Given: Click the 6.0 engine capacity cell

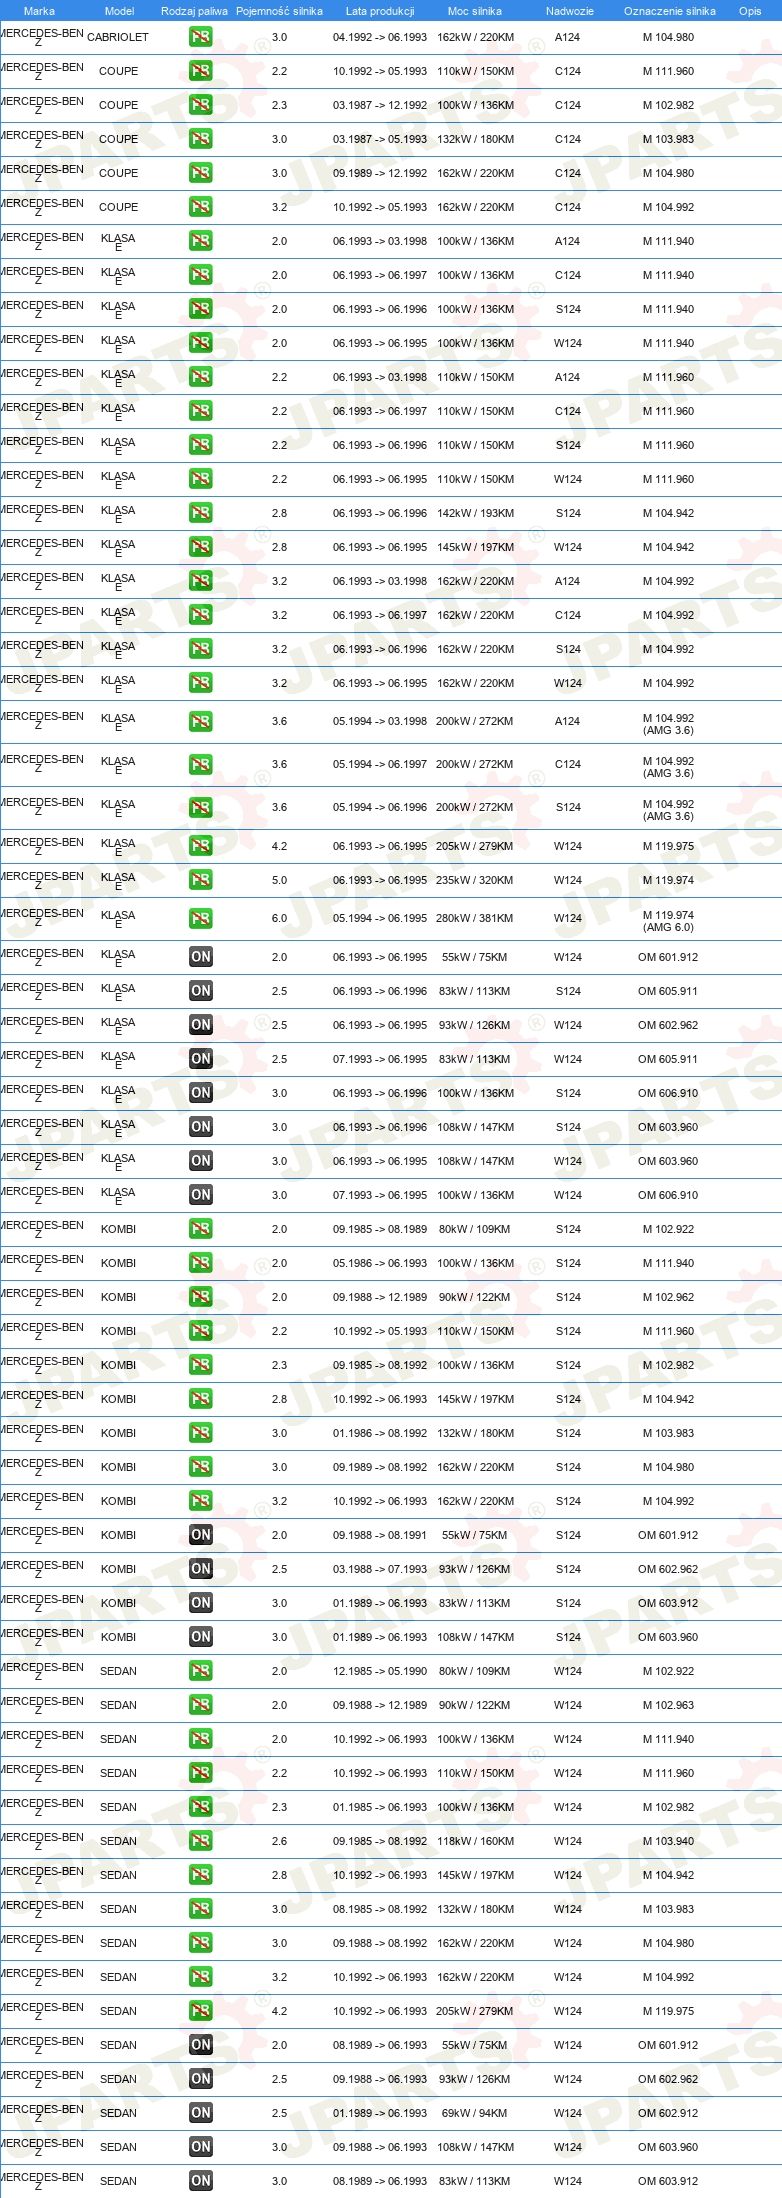Looking at the screenshot, I should coord(279,918).
